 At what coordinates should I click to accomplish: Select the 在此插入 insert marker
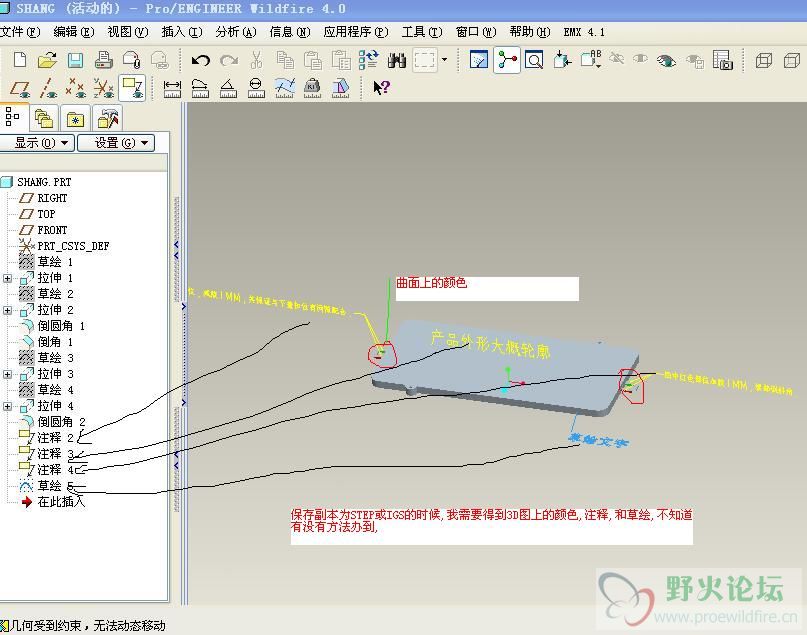pos(61,502)
